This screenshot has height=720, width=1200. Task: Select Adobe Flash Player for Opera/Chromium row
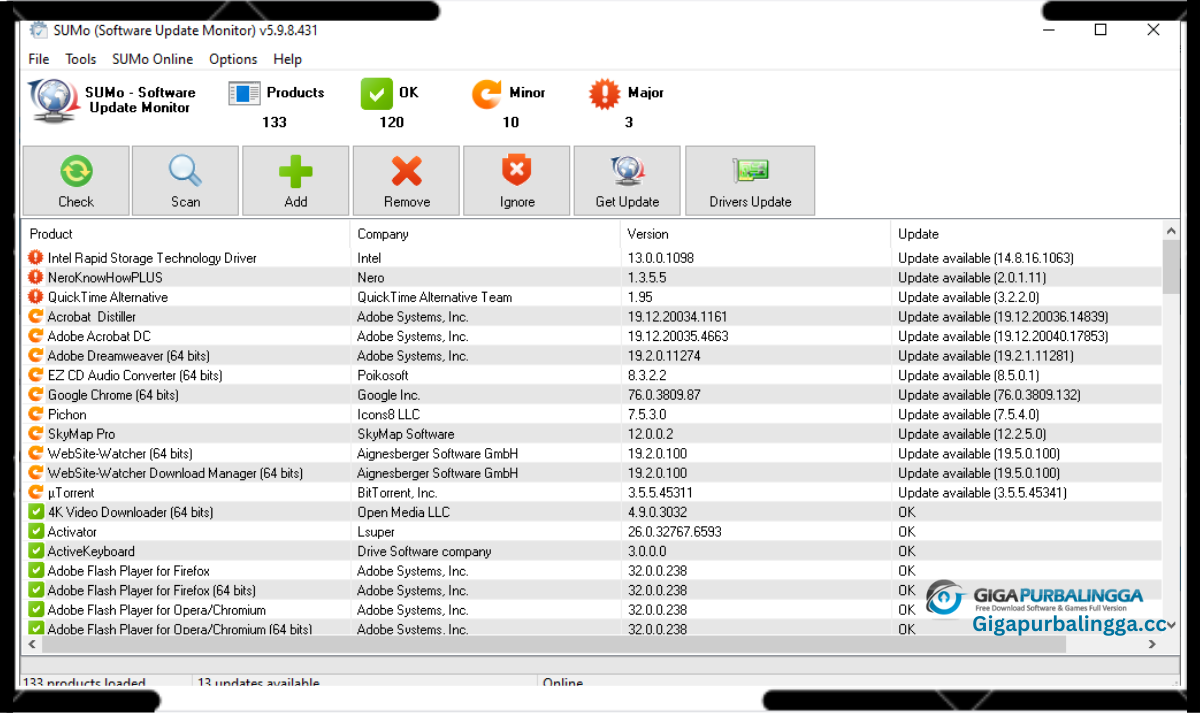[x=592, y=610]
